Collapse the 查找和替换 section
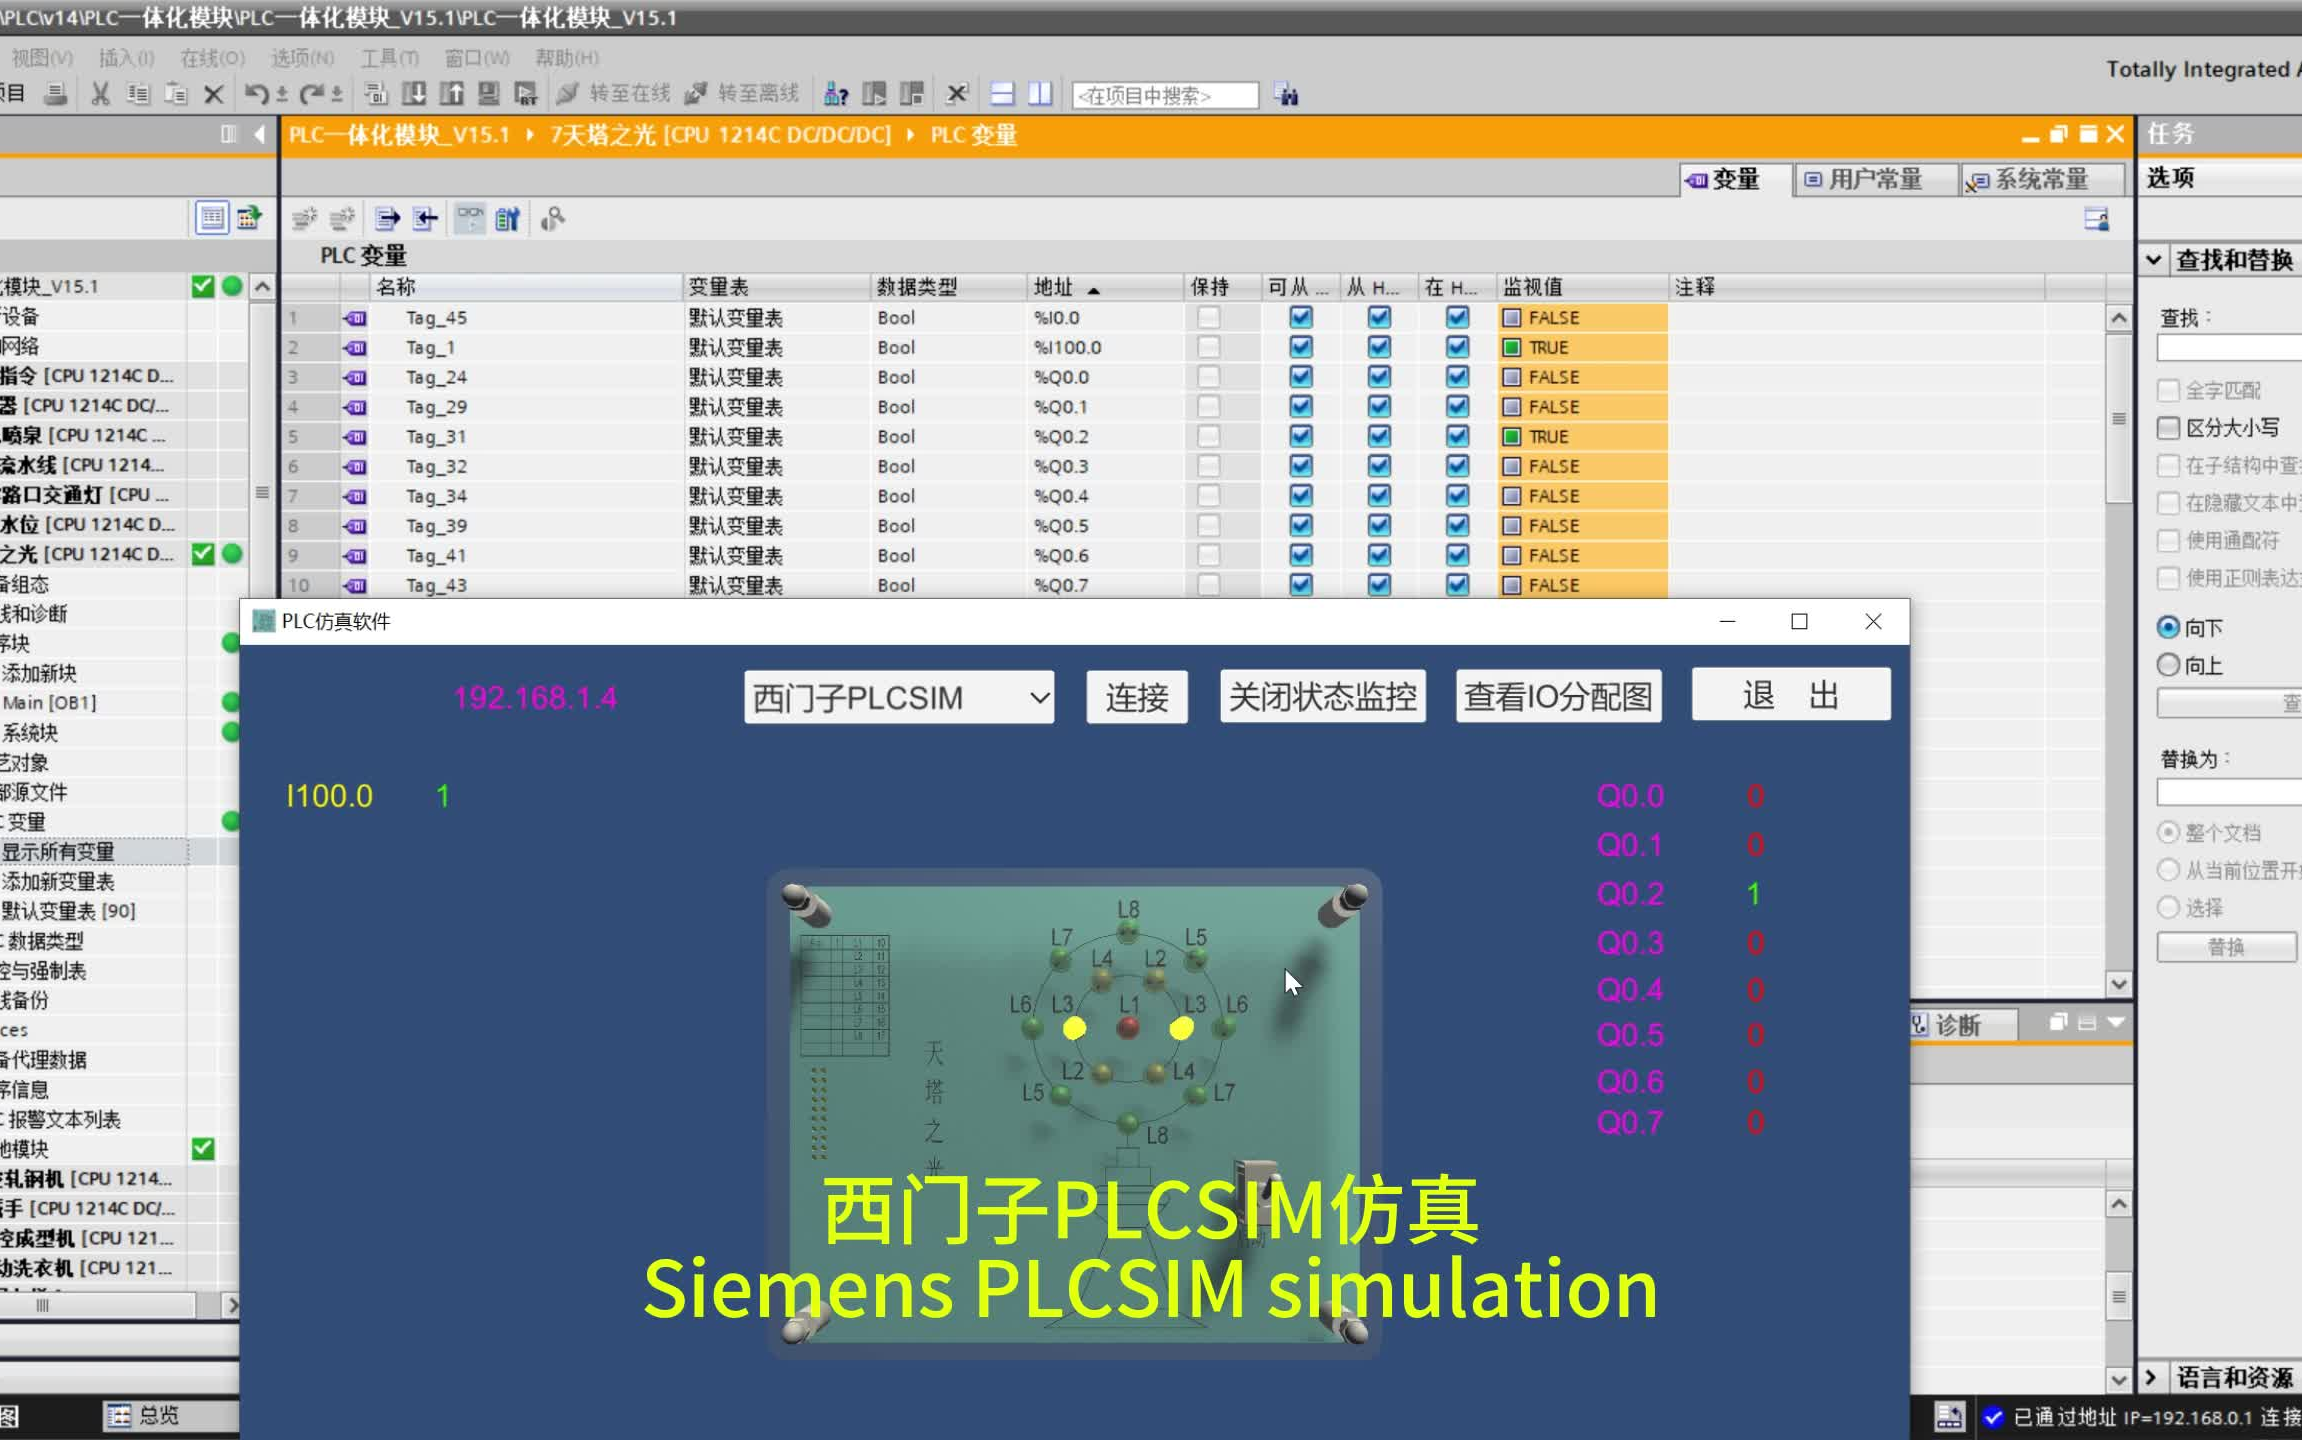Viewport: 2302px width, 1440px height. point(2152,259)
